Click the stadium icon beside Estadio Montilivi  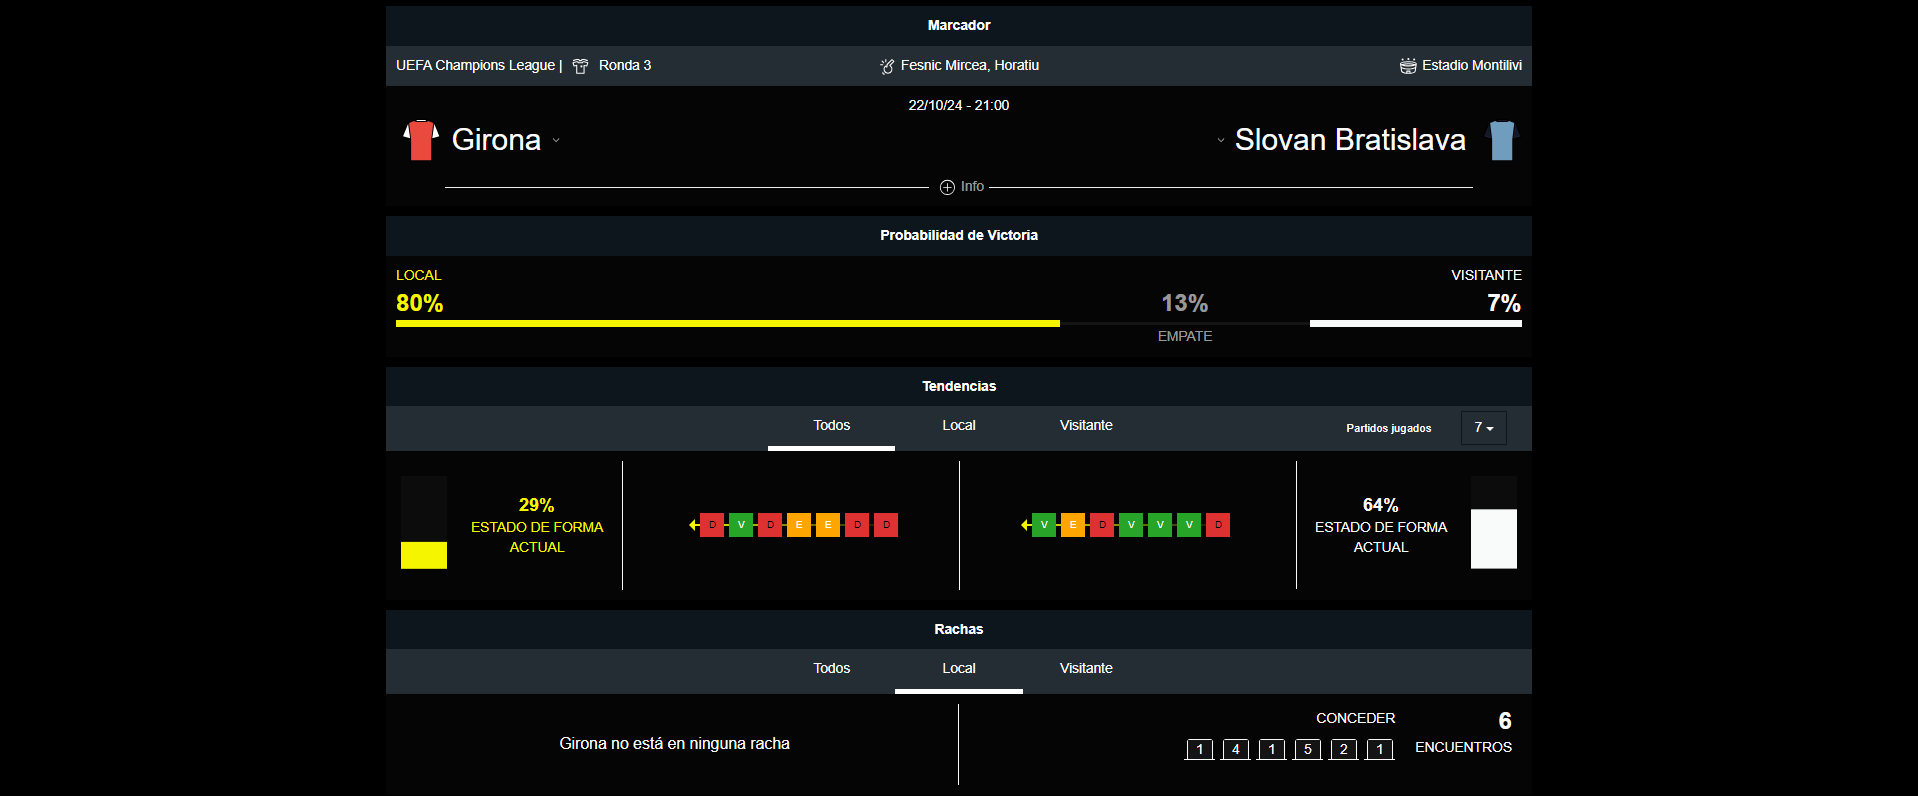1408,66
